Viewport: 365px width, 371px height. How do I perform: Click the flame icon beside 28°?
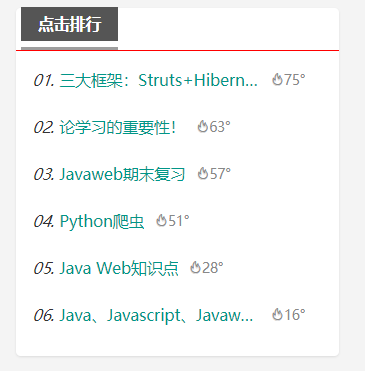pos(195,267)
